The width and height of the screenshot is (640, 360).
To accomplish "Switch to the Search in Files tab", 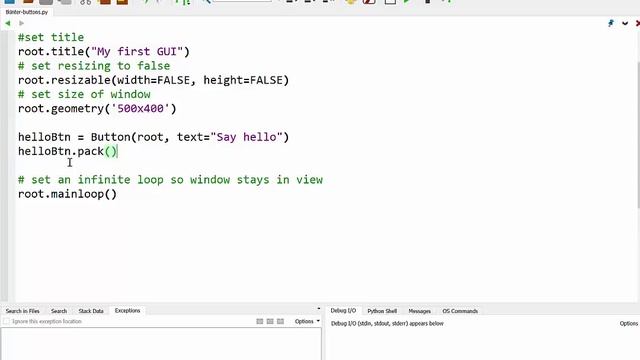I will click(23, 311).
